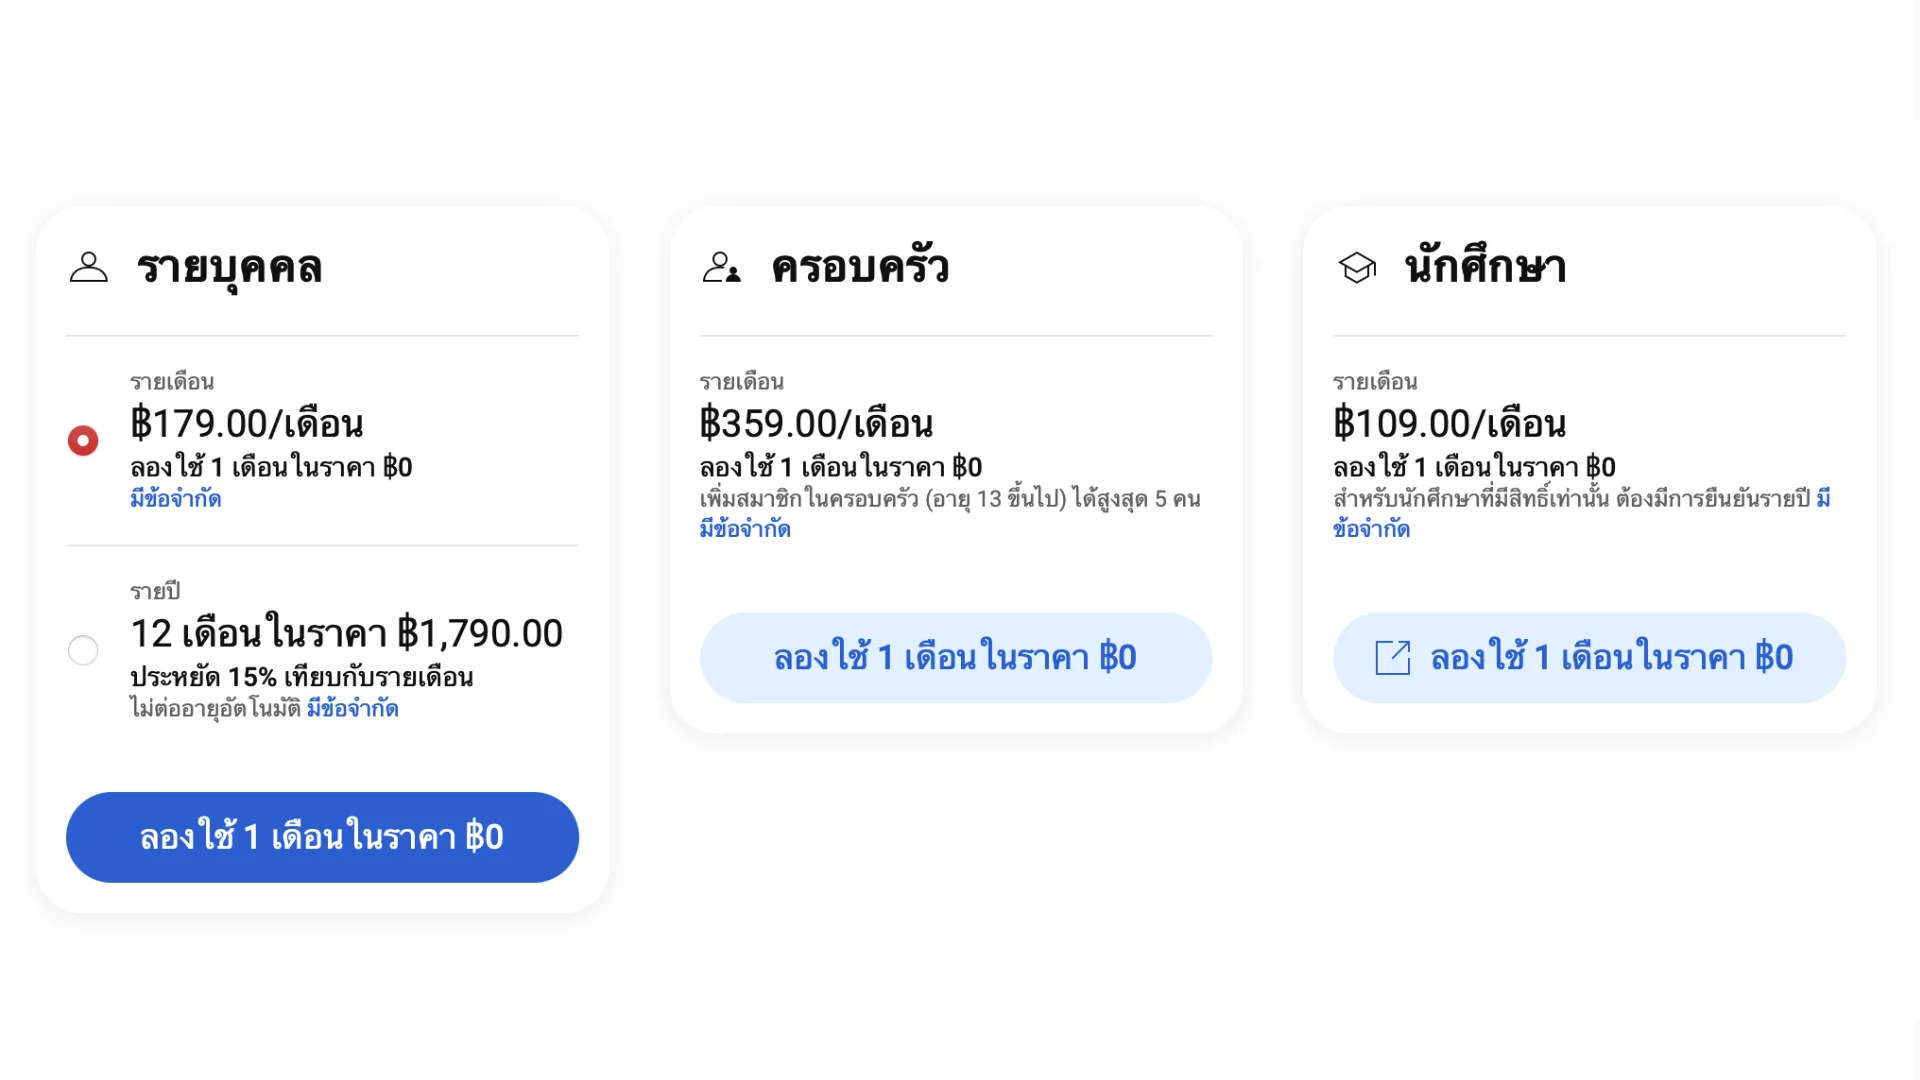The width and height of the screenshot is (1920, 1080).
Task: Open restrictions link under monthly individual plan
Action: pyautogui.click(x=175, y=499)
